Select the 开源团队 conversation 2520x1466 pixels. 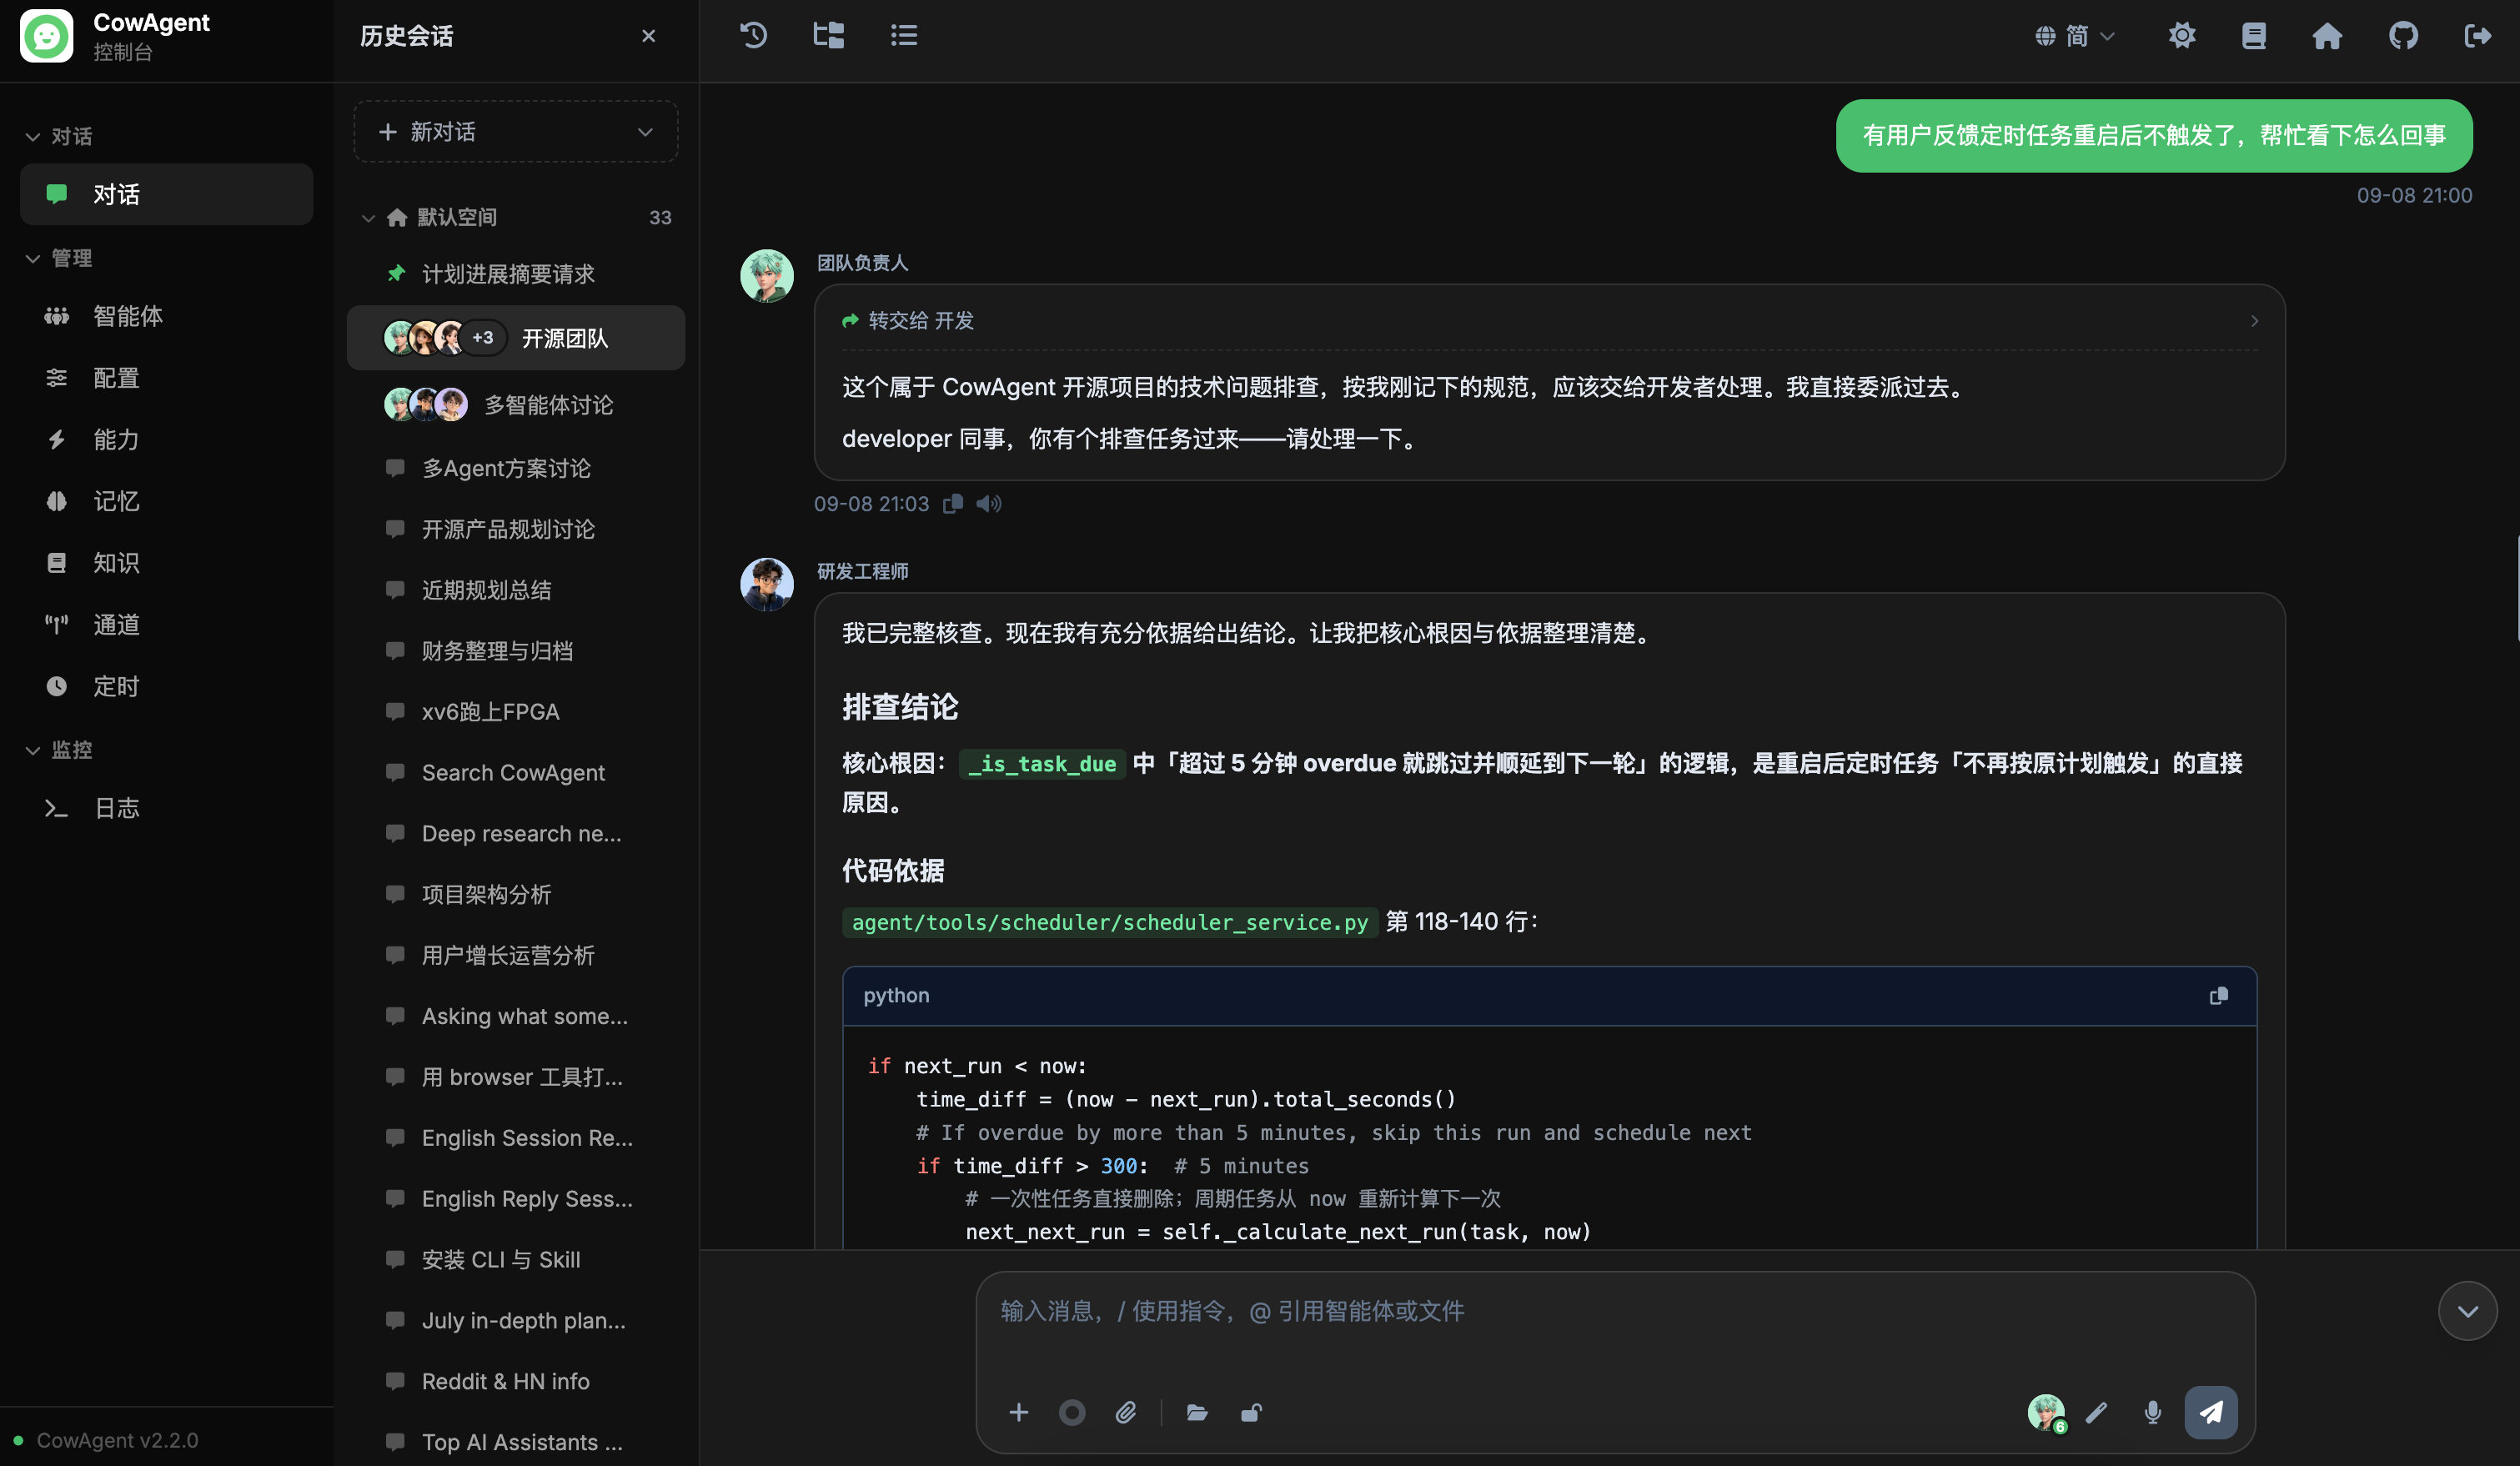pyautogui.click(x=516, y=338)
